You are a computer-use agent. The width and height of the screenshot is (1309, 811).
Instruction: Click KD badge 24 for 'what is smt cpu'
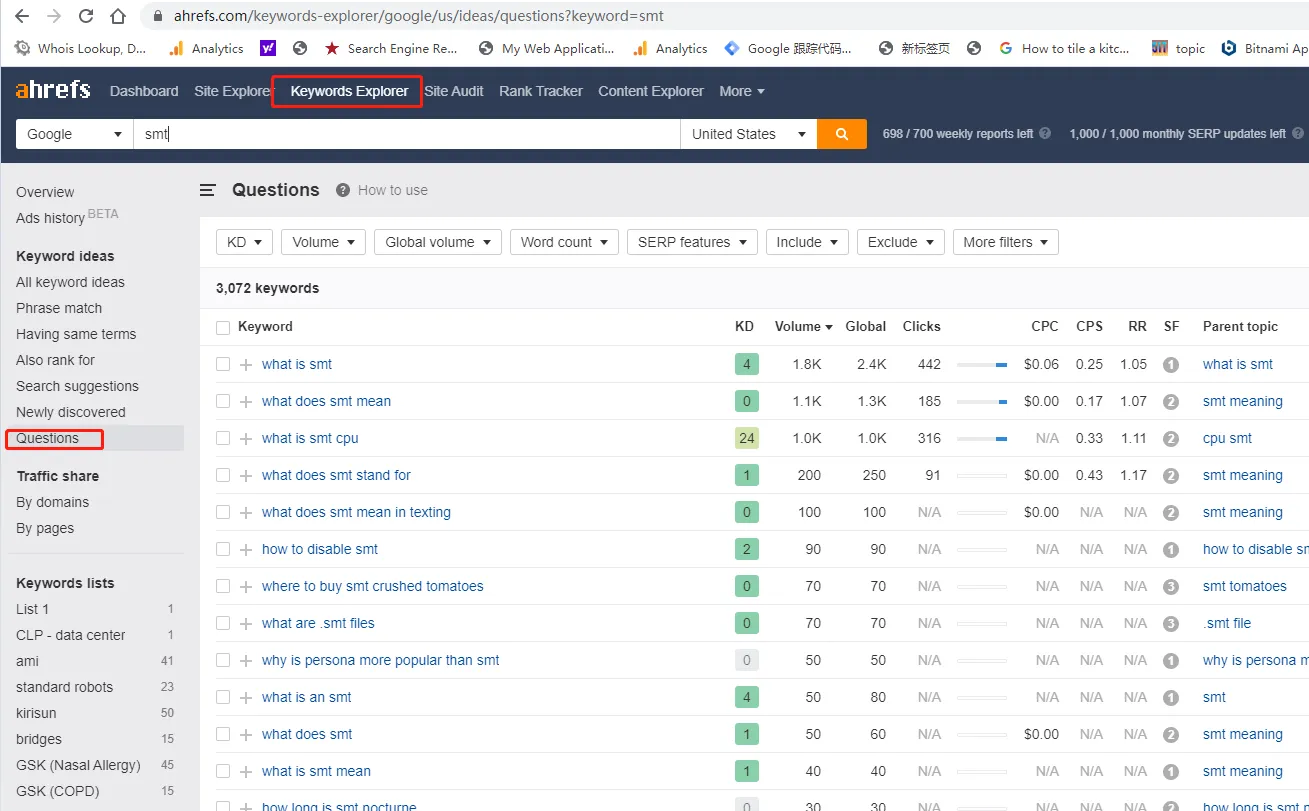[x=746, y=438]
